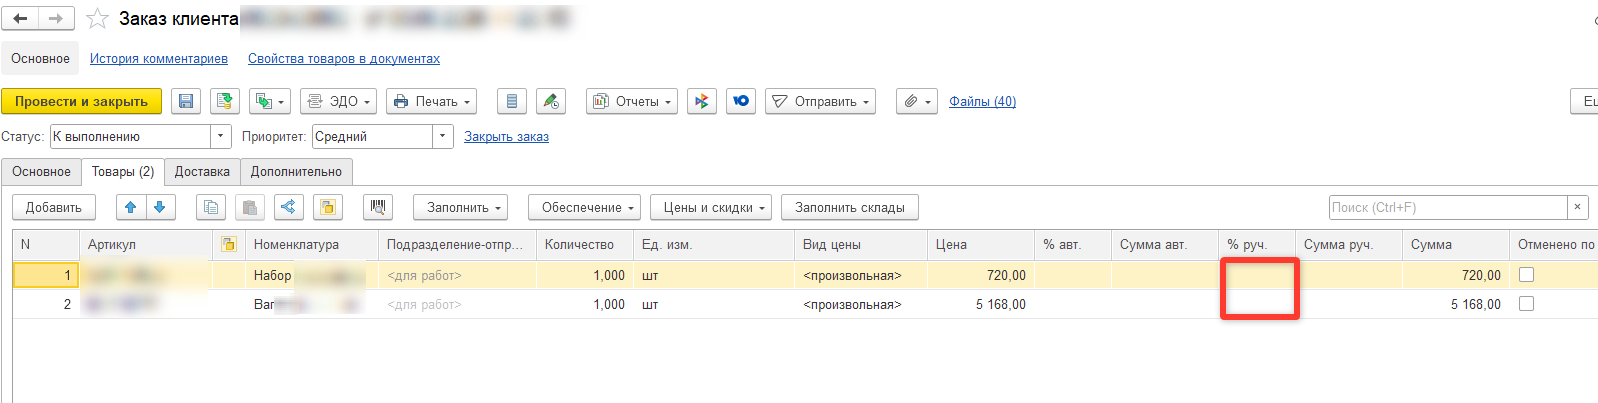Switch to the Основное tab below status
The width and height of the screenshot is (1598, 403).
click(41, 171)
